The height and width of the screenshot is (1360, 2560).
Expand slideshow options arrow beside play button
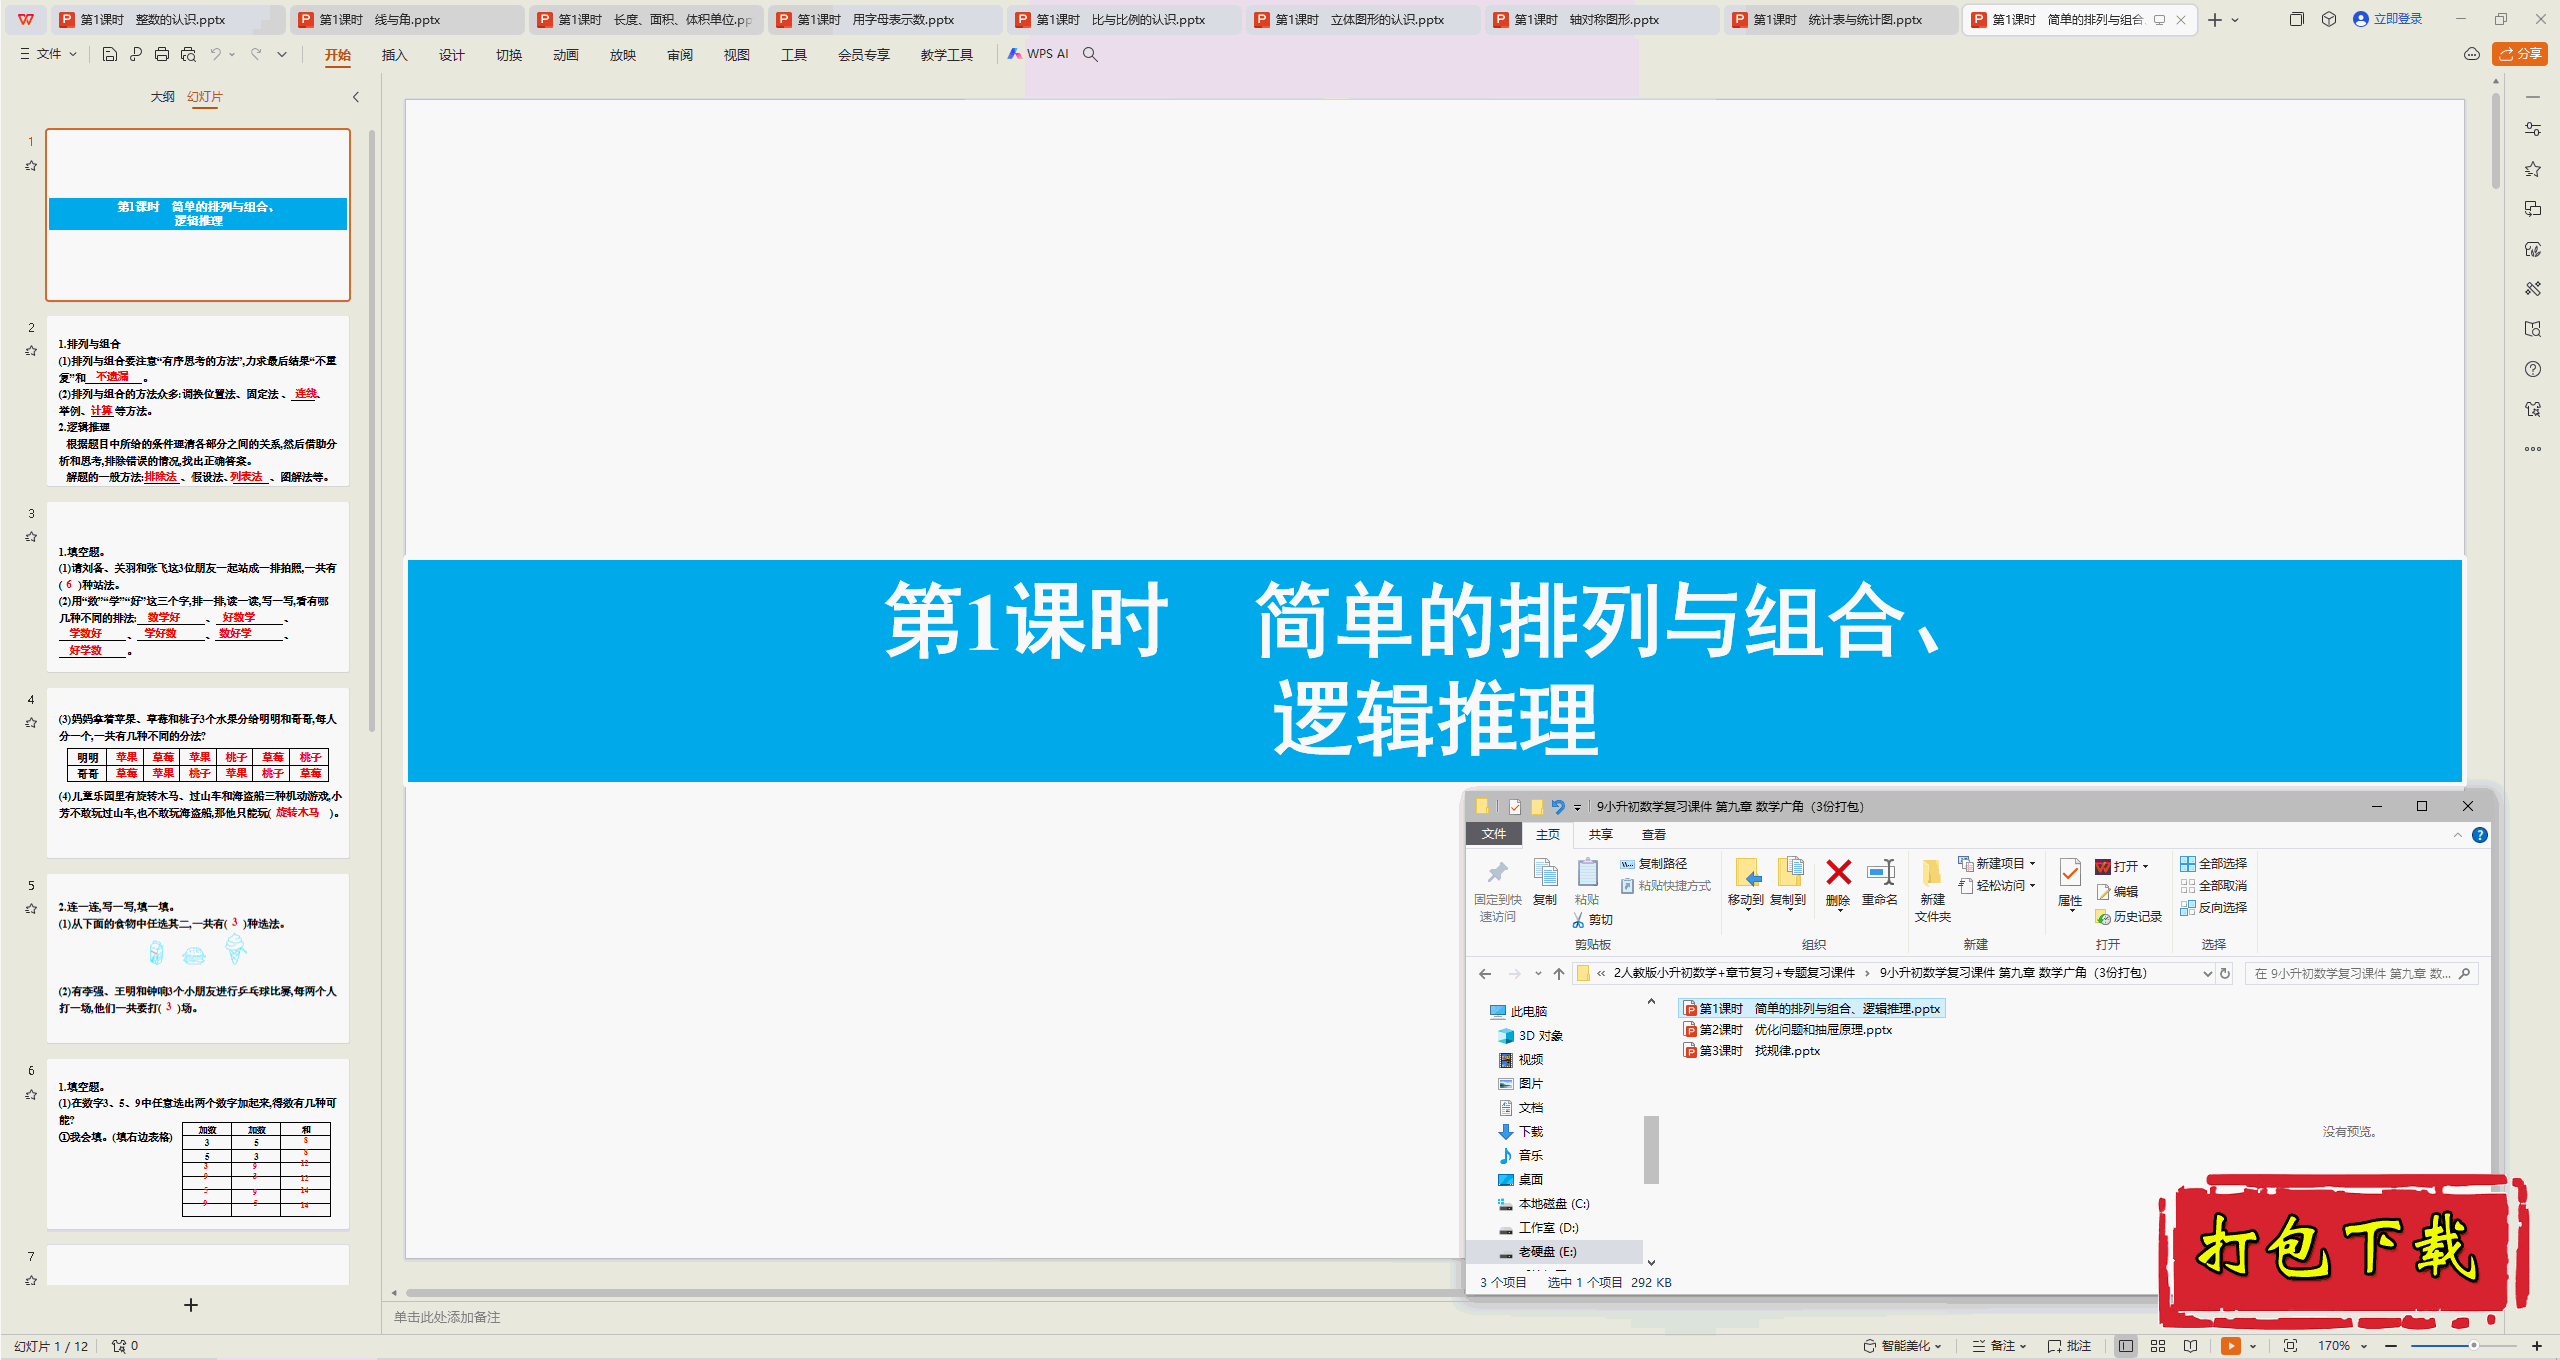click(2253, 1346)
